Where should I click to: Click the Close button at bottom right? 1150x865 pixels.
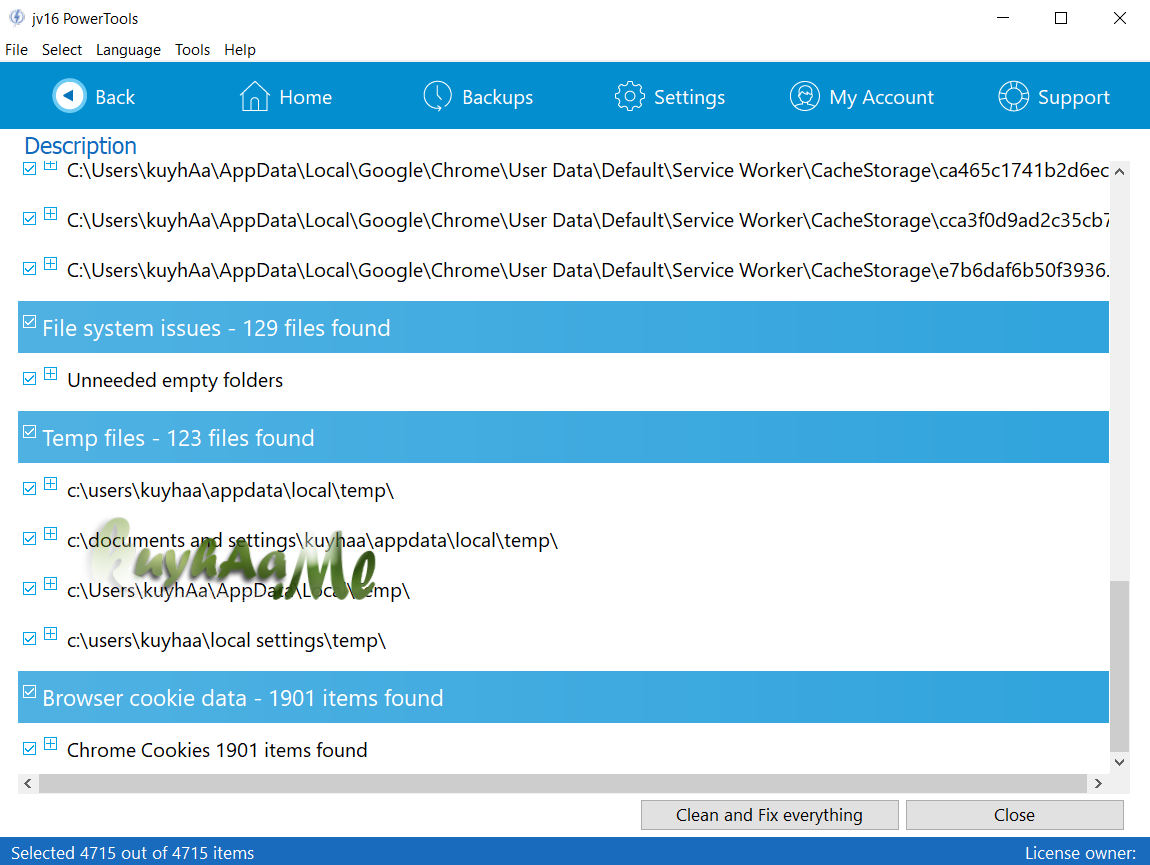(x=1014, y=815)
